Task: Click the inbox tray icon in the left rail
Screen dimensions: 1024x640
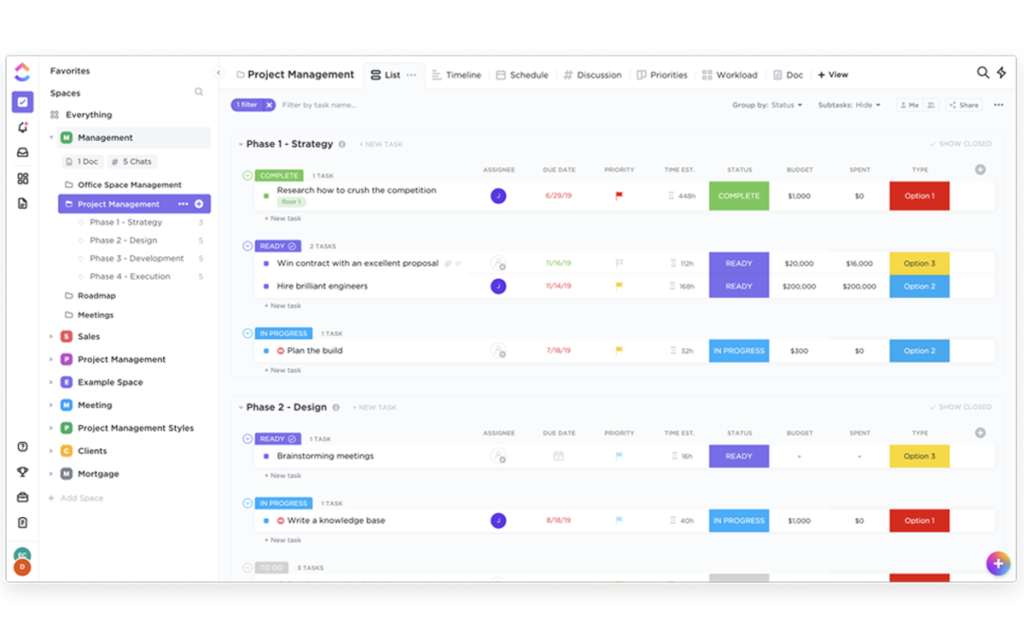Action: [x=21, y=153]
